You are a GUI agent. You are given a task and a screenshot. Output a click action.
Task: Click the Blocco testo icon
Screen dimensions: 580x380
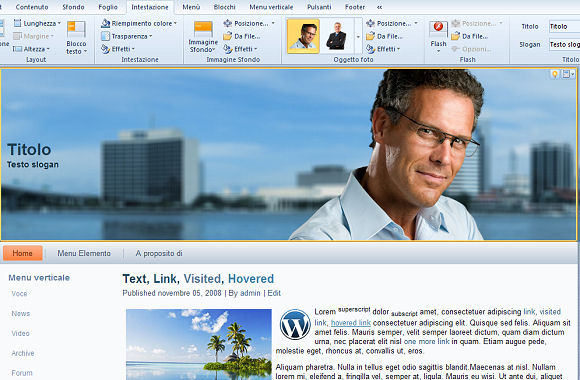pyautogui.click(x=76, y=29)
